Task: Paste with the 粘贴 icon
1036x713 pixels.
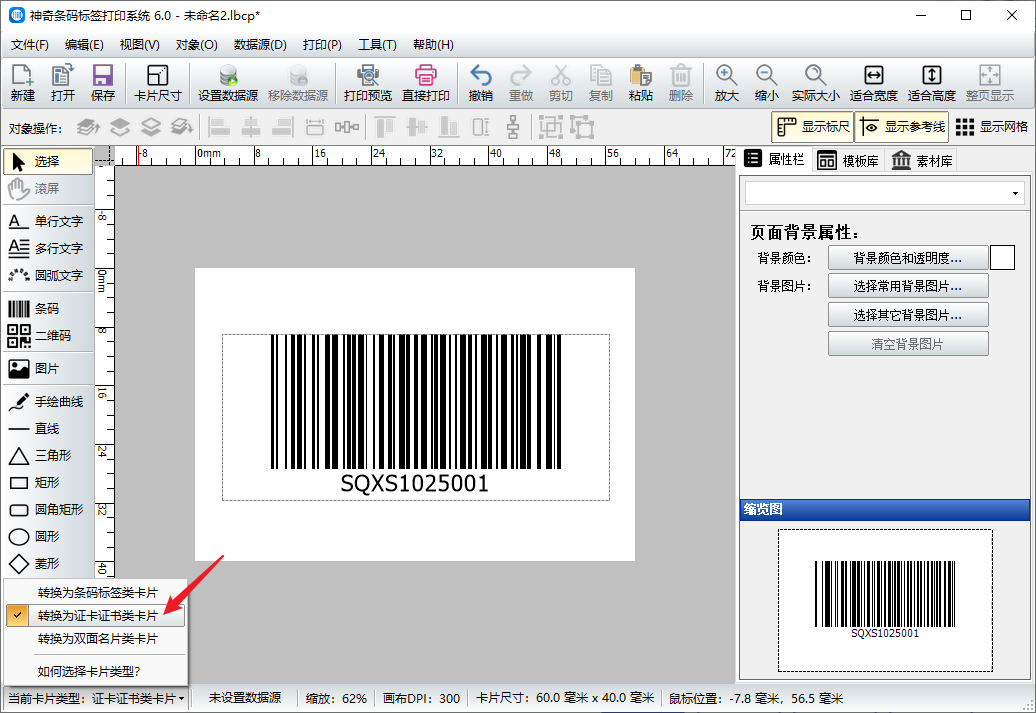Action: pyautogui.click(x=640, y=83)
